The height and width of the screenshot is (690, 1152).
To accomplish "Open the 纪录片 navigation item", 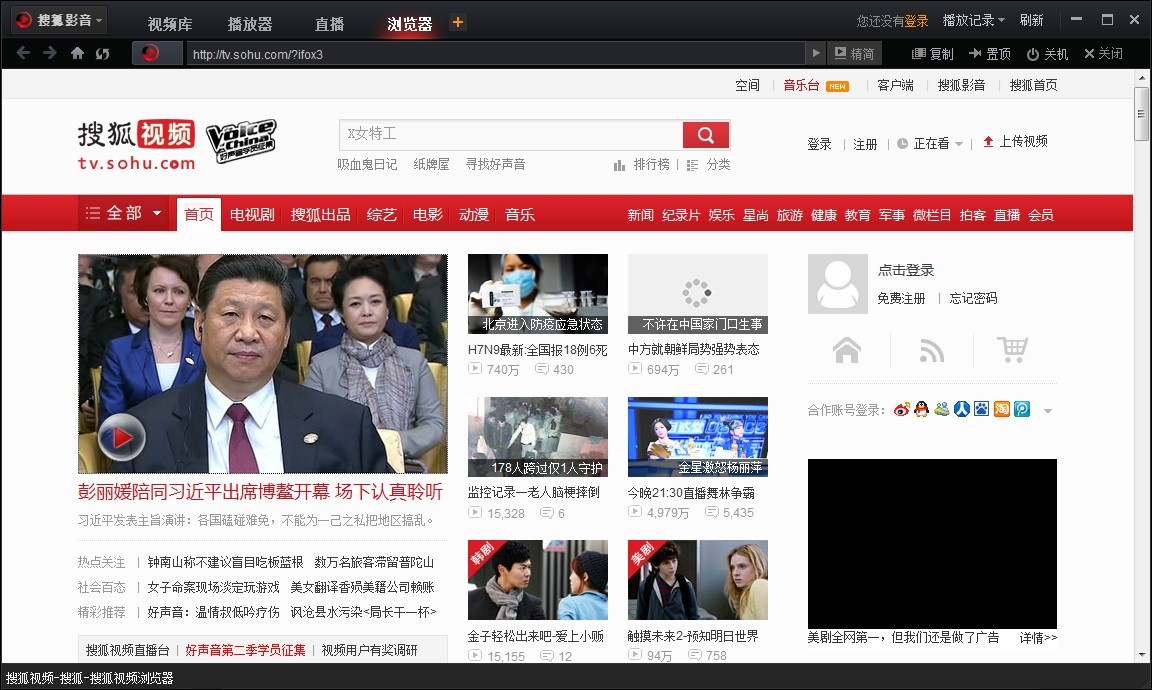I will click(681, 215).
